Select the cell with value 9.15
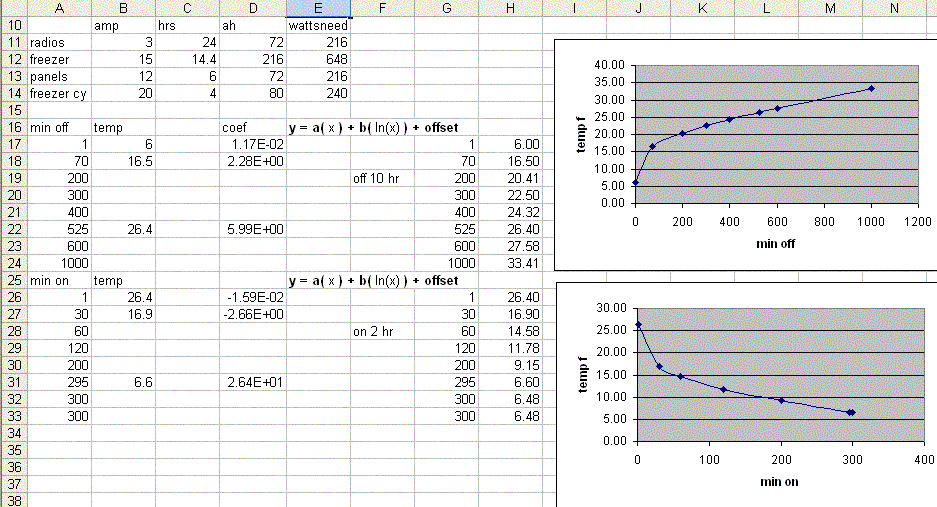The image size is (937, 507). [x=510, y=365]
